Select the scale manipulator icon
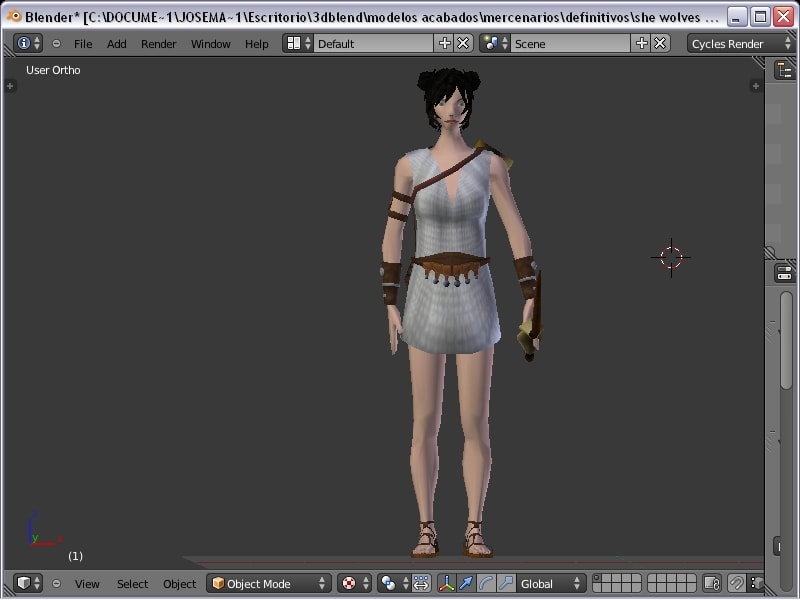 (506, 583)
